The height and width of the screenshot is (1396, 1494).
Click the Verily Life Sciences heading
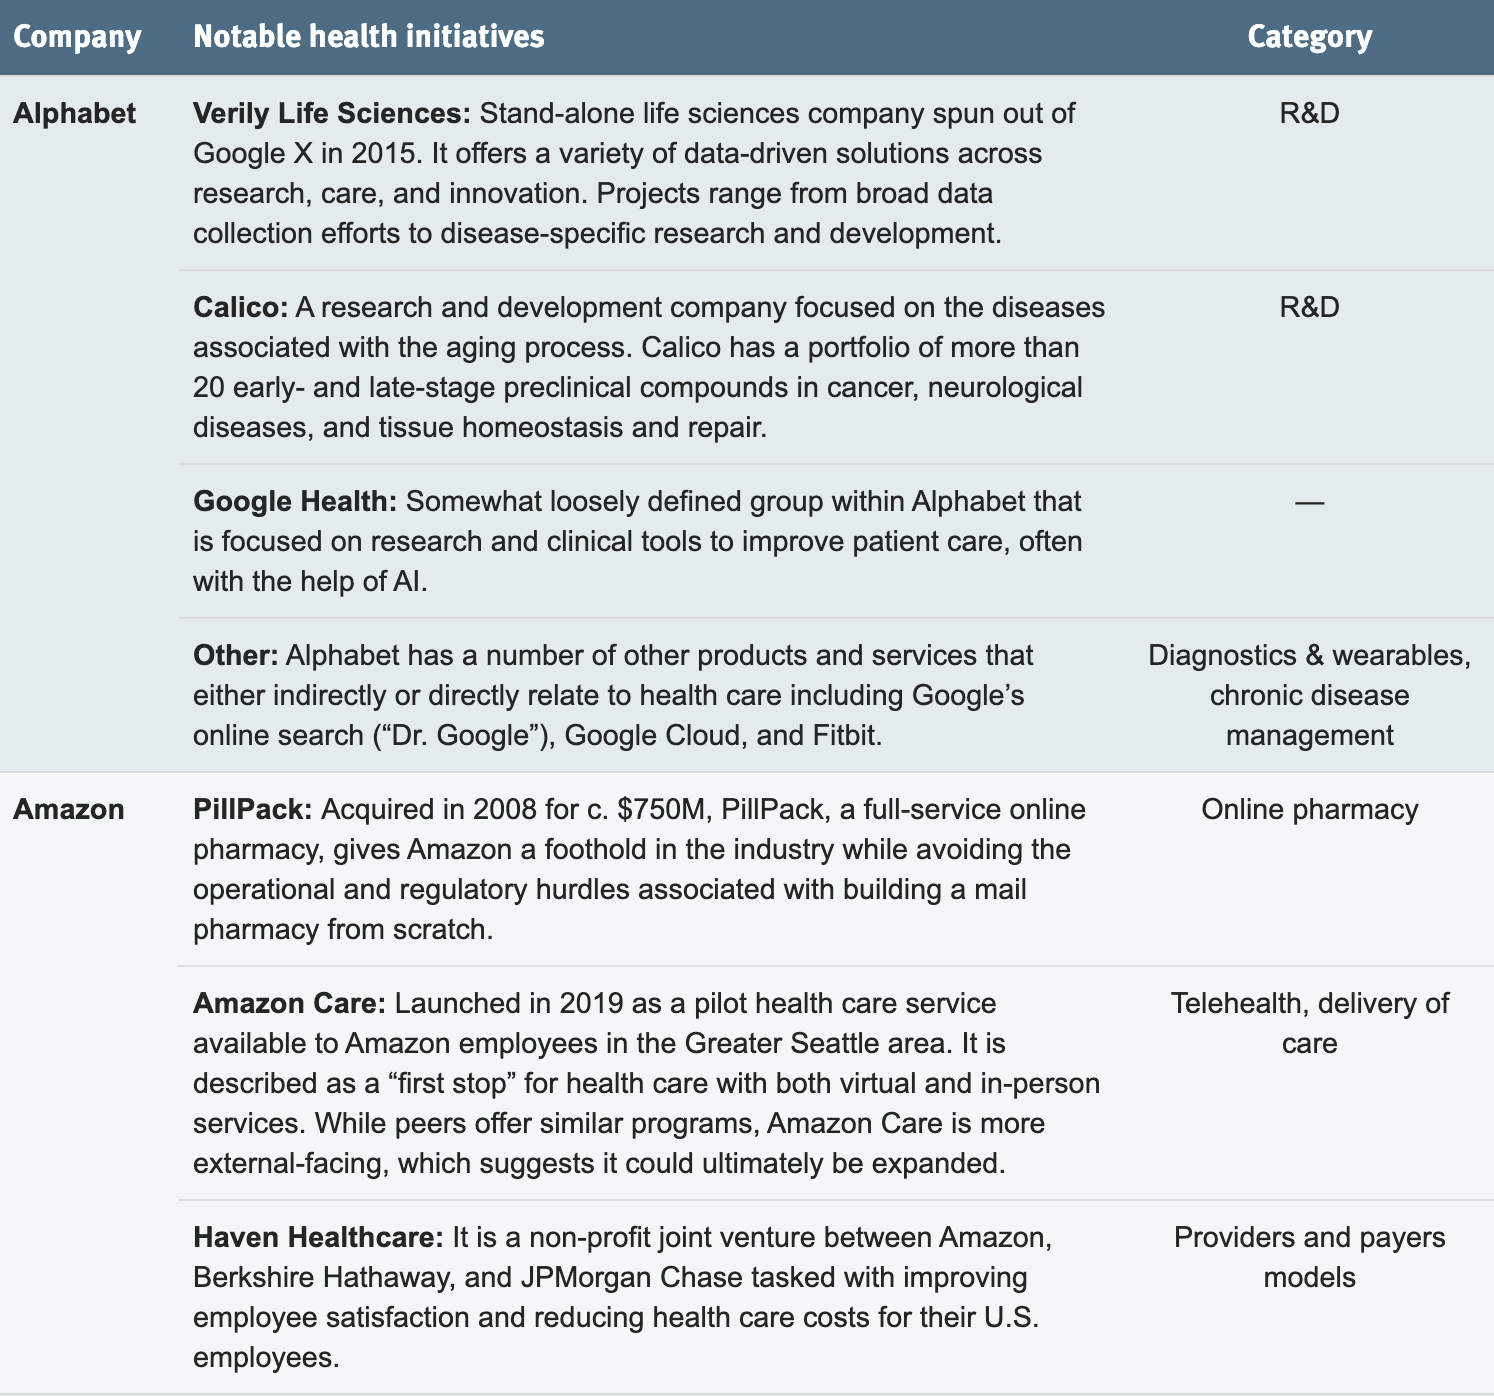coord(331,113)
